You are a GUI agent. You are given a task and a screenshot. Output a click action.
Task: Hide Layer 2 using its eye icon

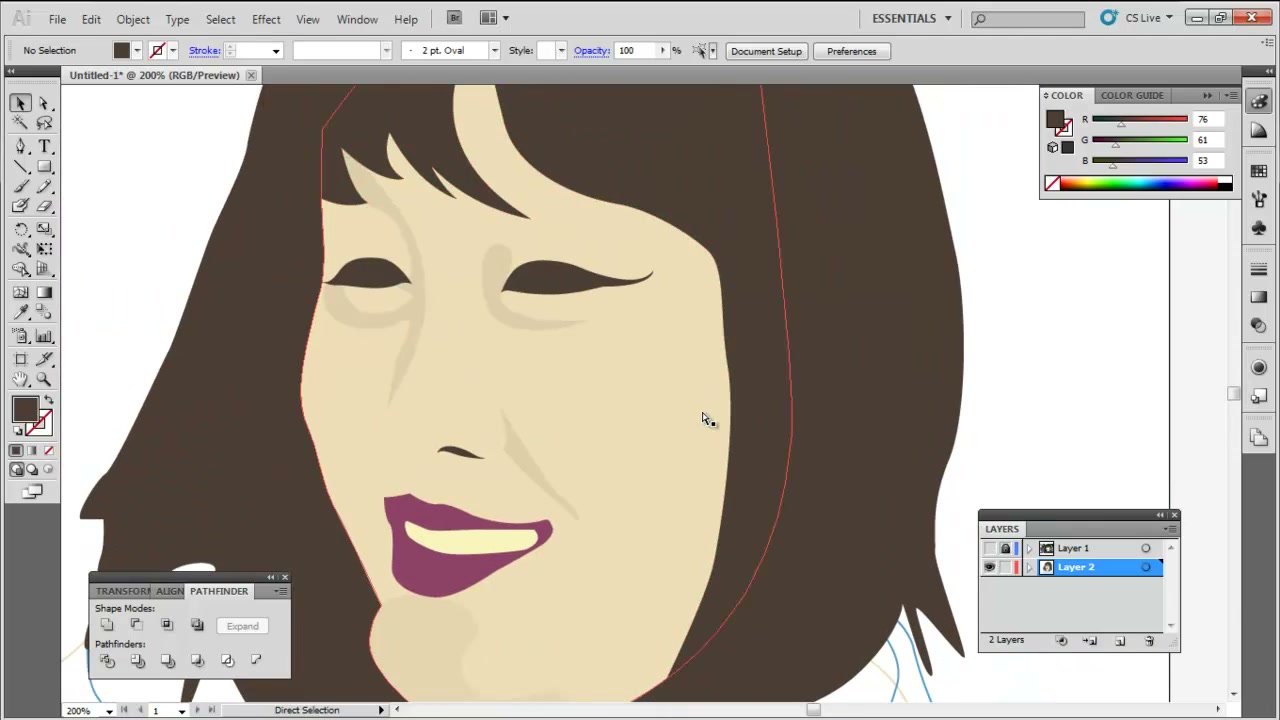pos(990,567)
